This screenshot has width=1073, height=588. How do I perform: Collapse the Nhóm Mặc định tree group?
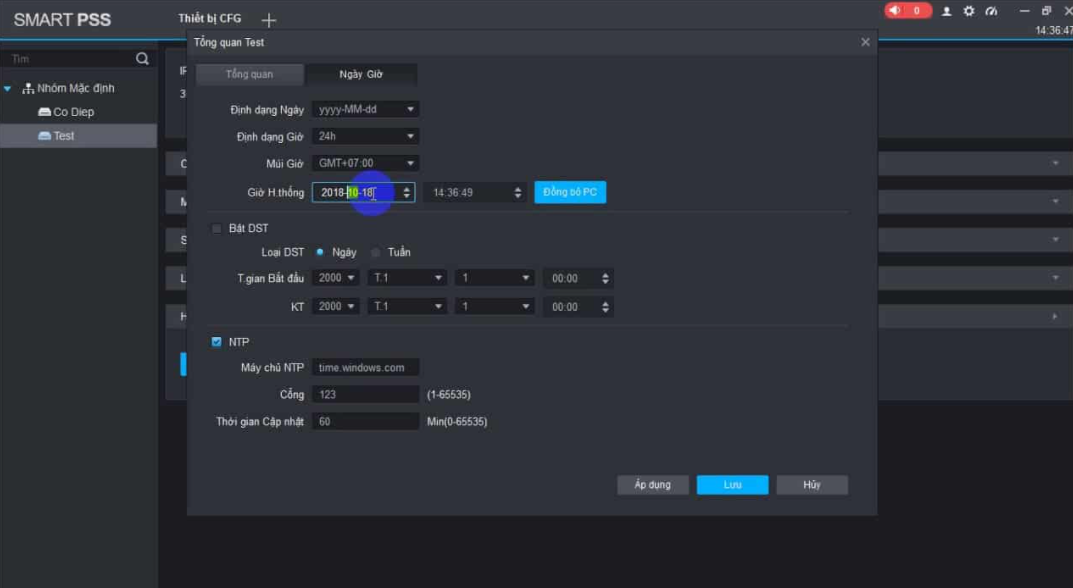point(8,89)
